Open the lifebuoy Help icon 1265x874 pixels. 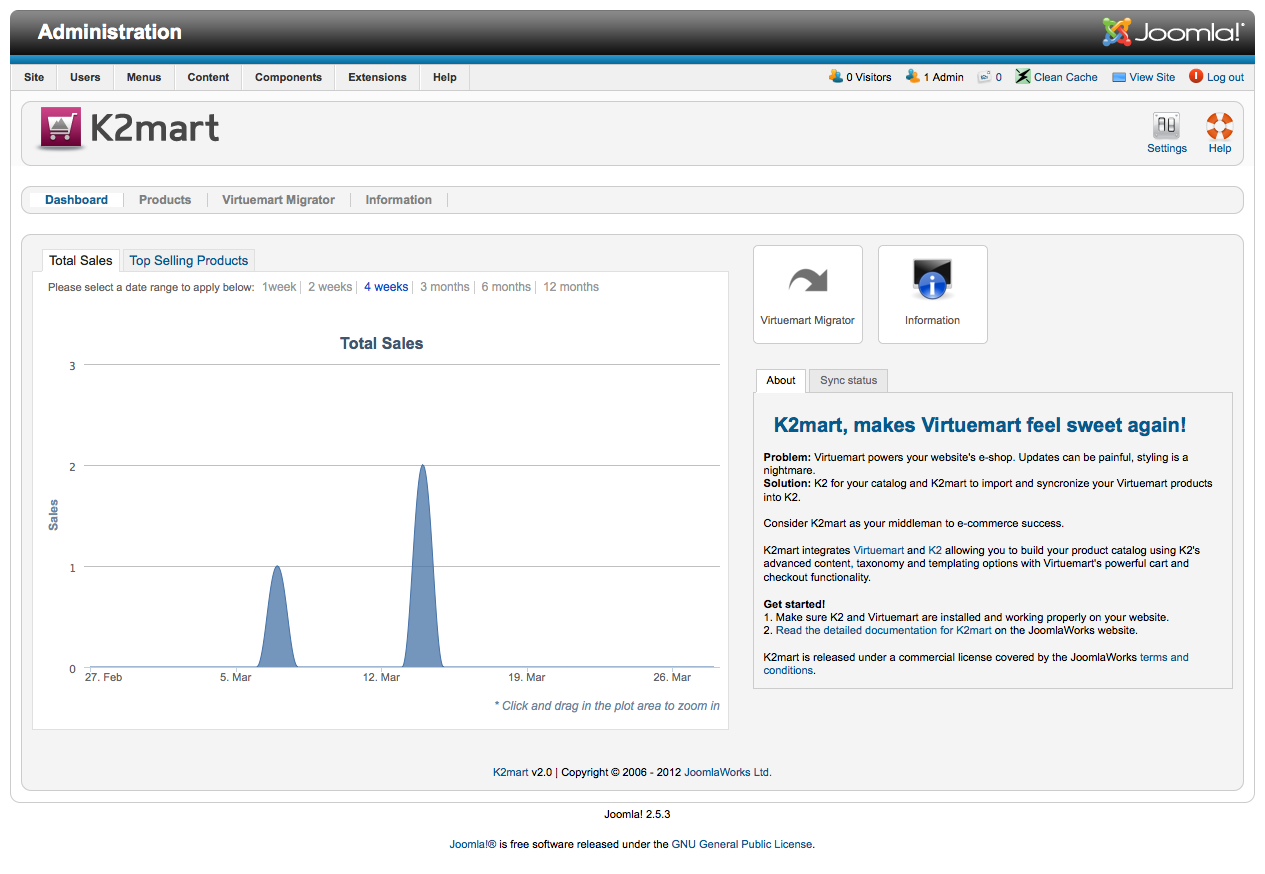click(1219, 126)
